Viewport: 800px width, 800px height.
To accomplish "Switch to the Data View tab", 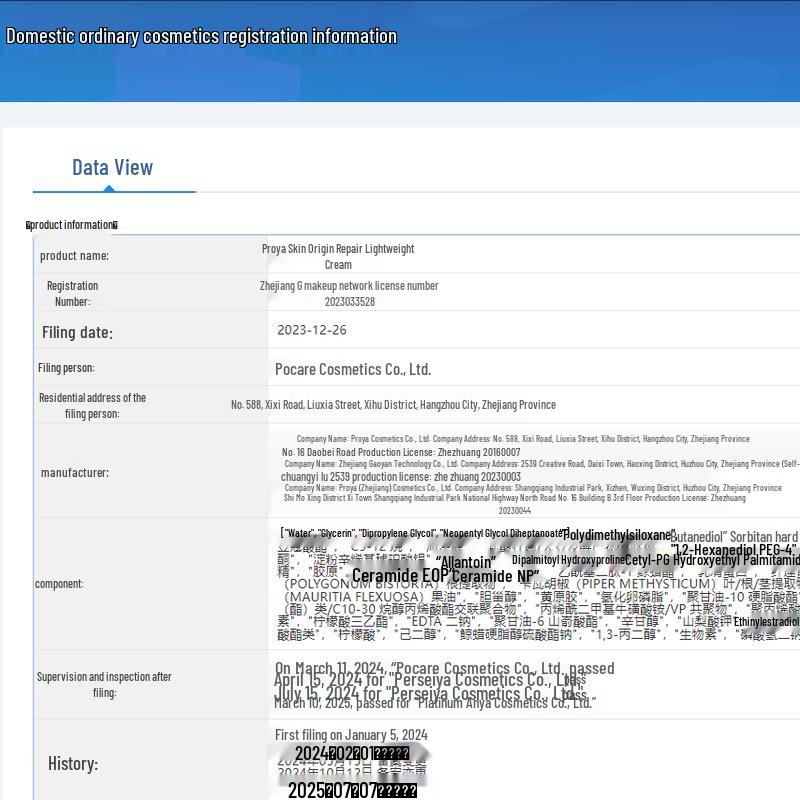I will pyautogui.click(x=110, y=168).
